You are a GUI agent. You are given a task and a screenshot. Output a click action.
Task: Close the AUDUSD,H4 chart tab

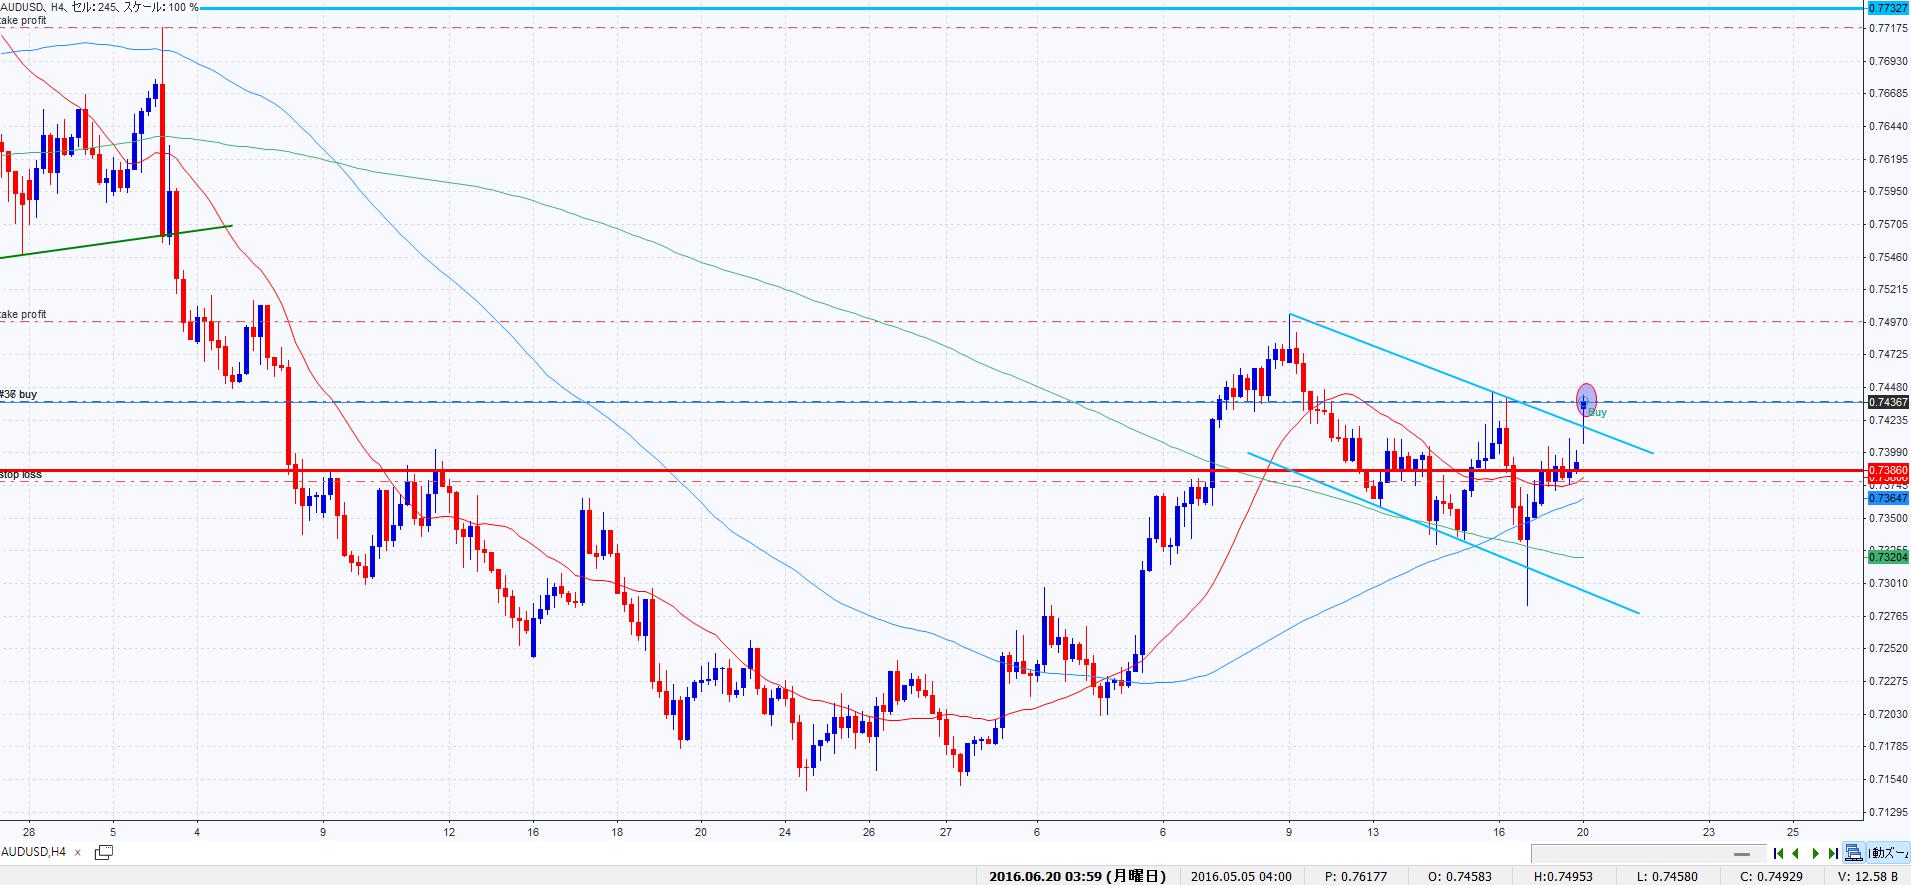(x=78, y=852)
